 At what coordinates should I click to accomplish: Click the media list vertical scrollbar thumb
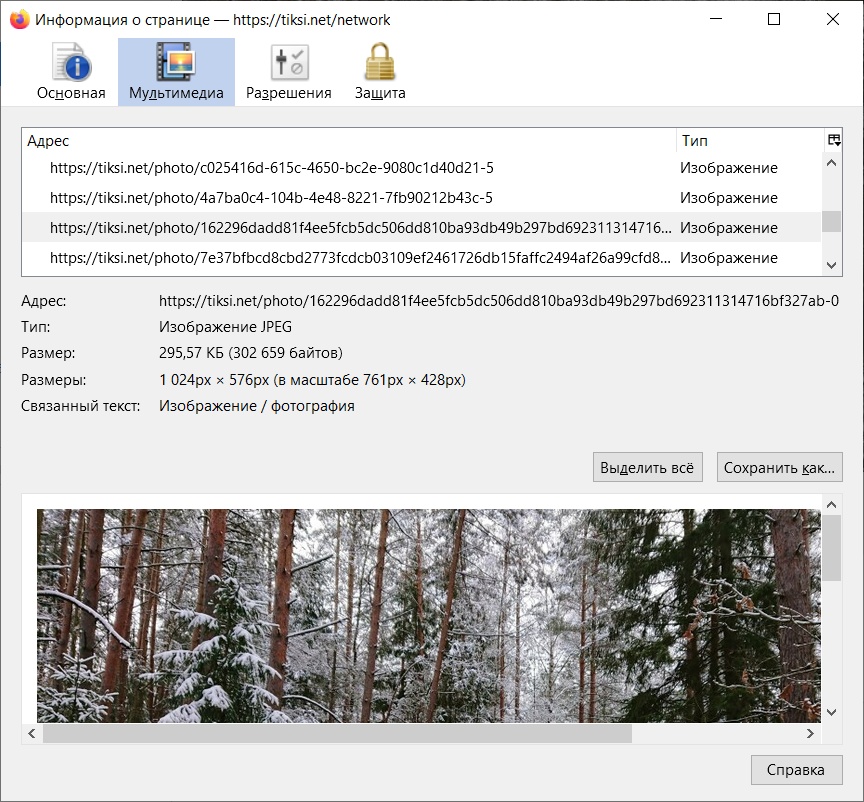[x=832, y=221]
